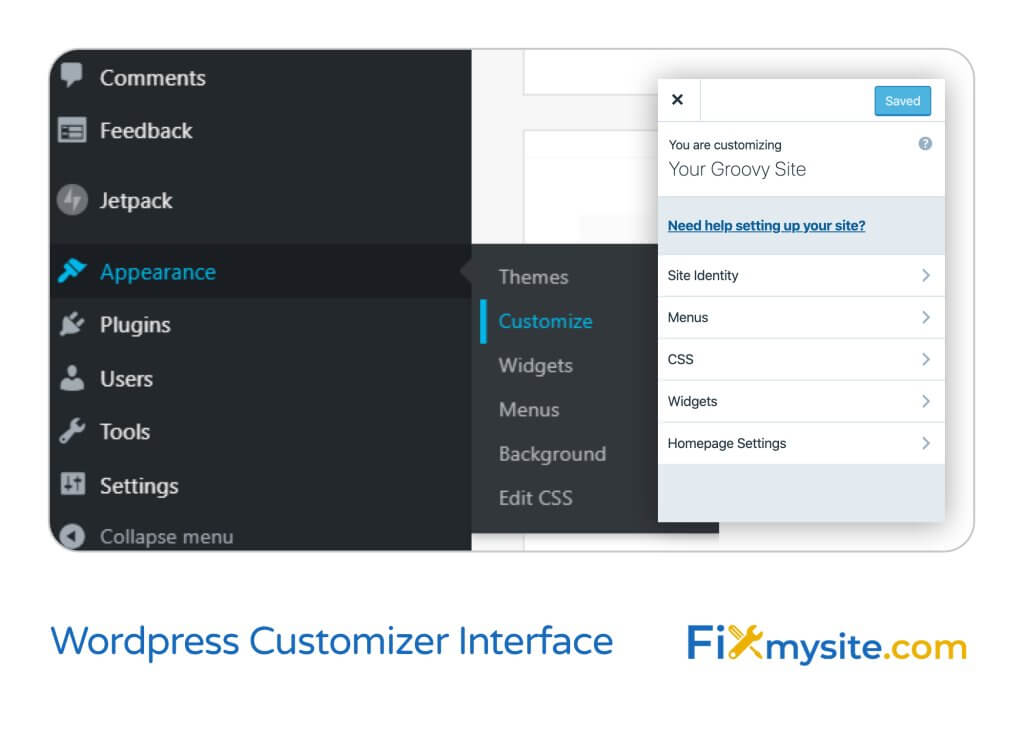This screenshot has width=1024, height=737.
Task: Close the customizer with the X
Action: click(677, 99)
